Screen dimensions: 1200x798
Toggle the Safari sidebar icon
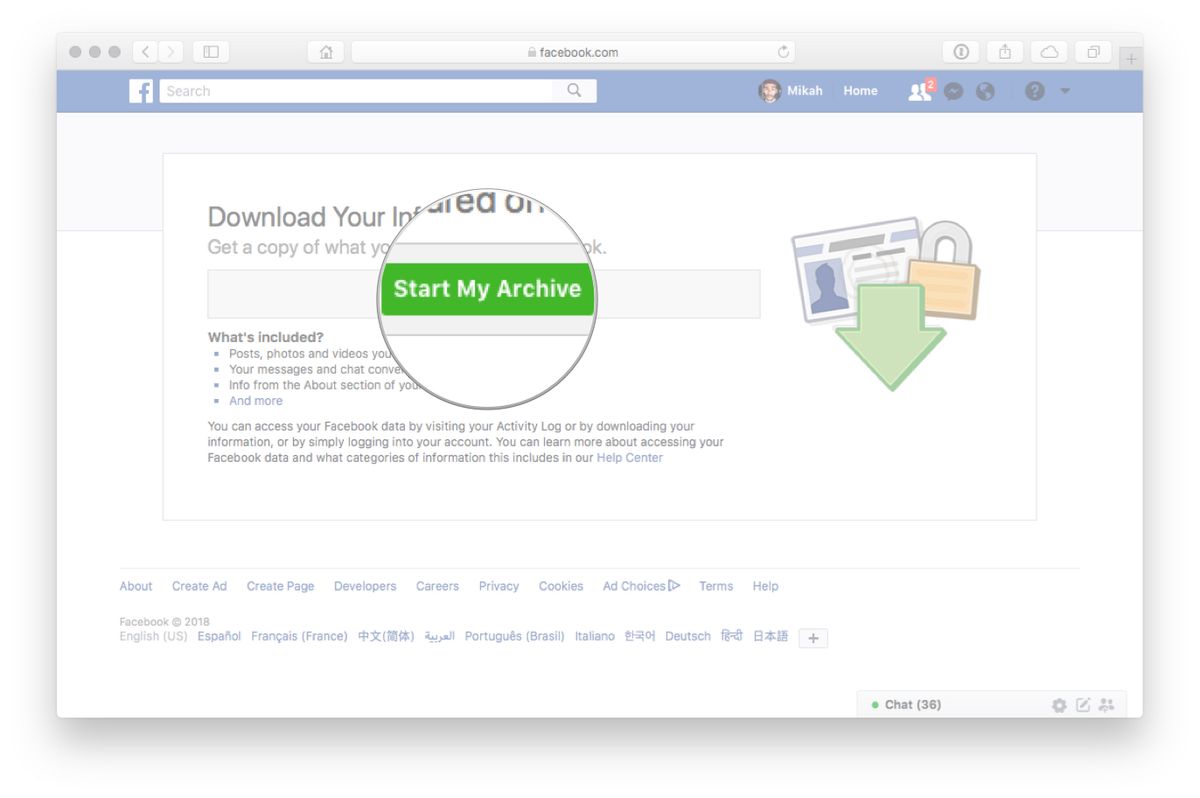pyautogui.click(x=210, y=51)
